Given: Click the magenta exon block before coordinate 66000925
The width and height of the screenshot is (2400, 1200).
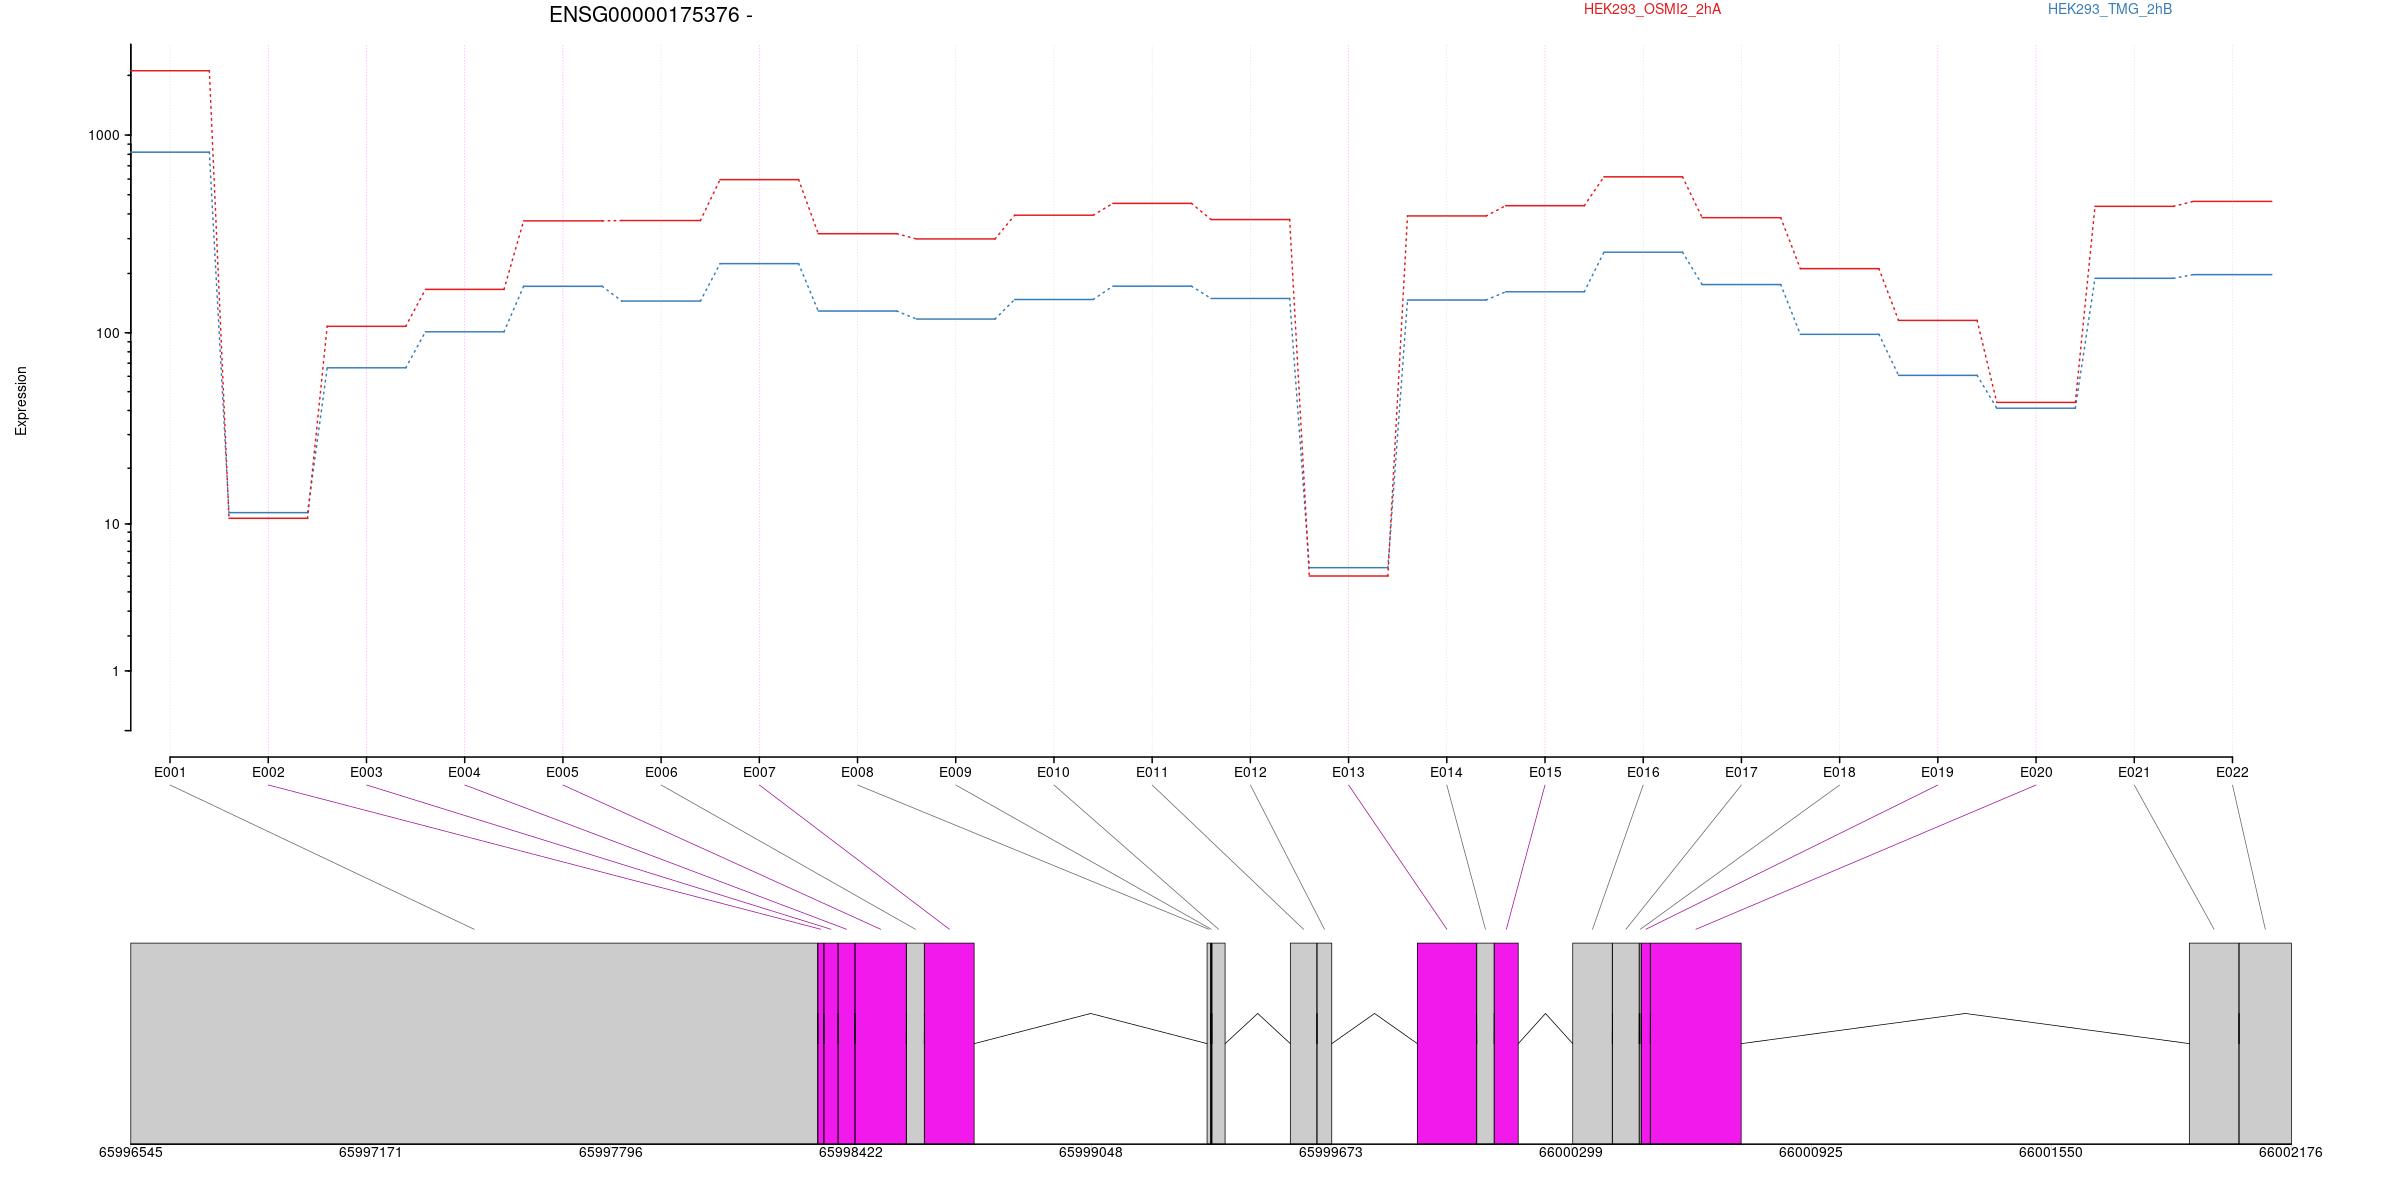Looking at the screenshot, I should pos(1695,1043).
